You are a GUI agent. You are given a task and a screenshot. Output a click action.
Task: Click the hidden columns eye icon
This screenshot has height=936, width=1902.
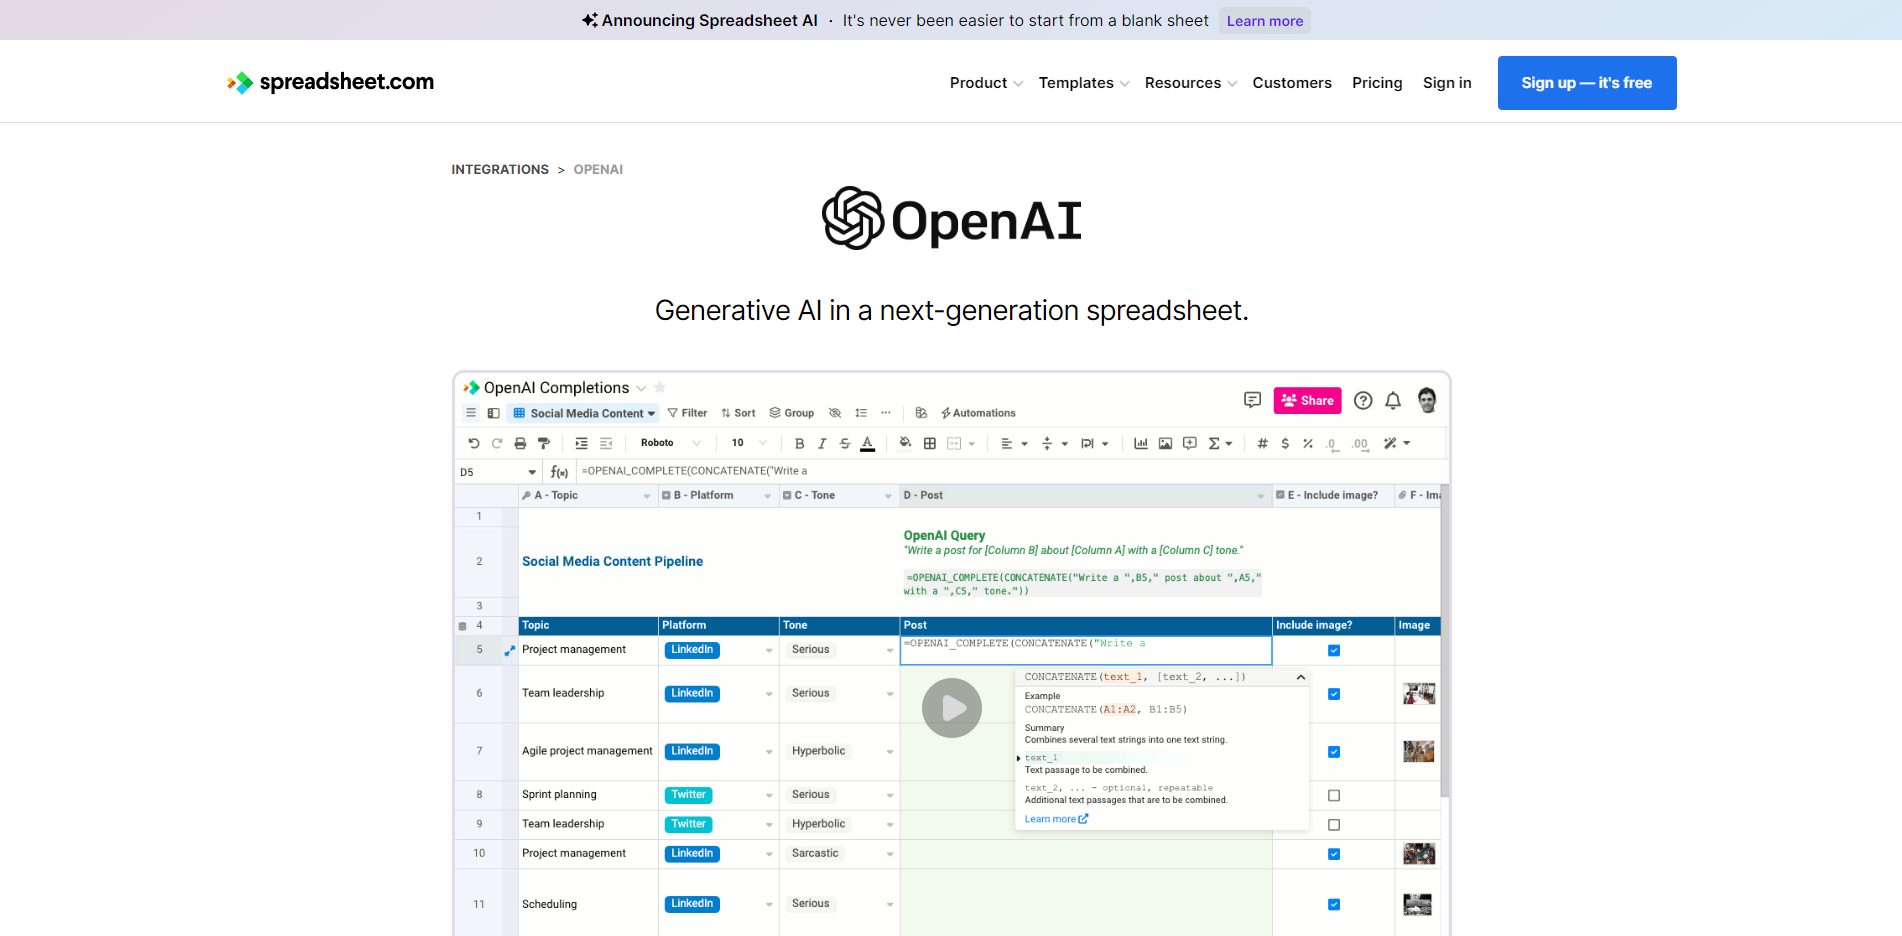pos(835,413)
